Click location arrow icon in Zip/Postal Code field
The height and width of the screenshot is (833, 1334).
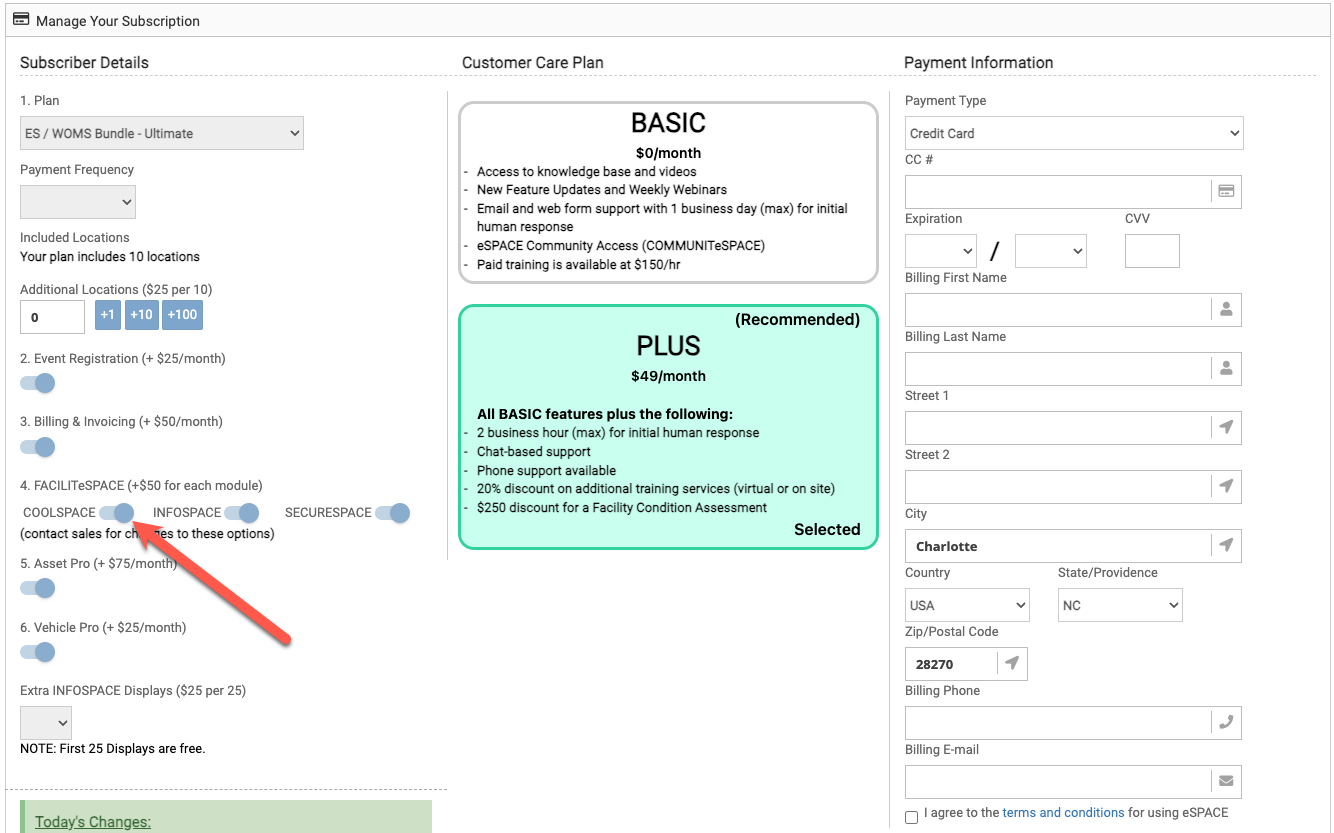(1012, 664)
